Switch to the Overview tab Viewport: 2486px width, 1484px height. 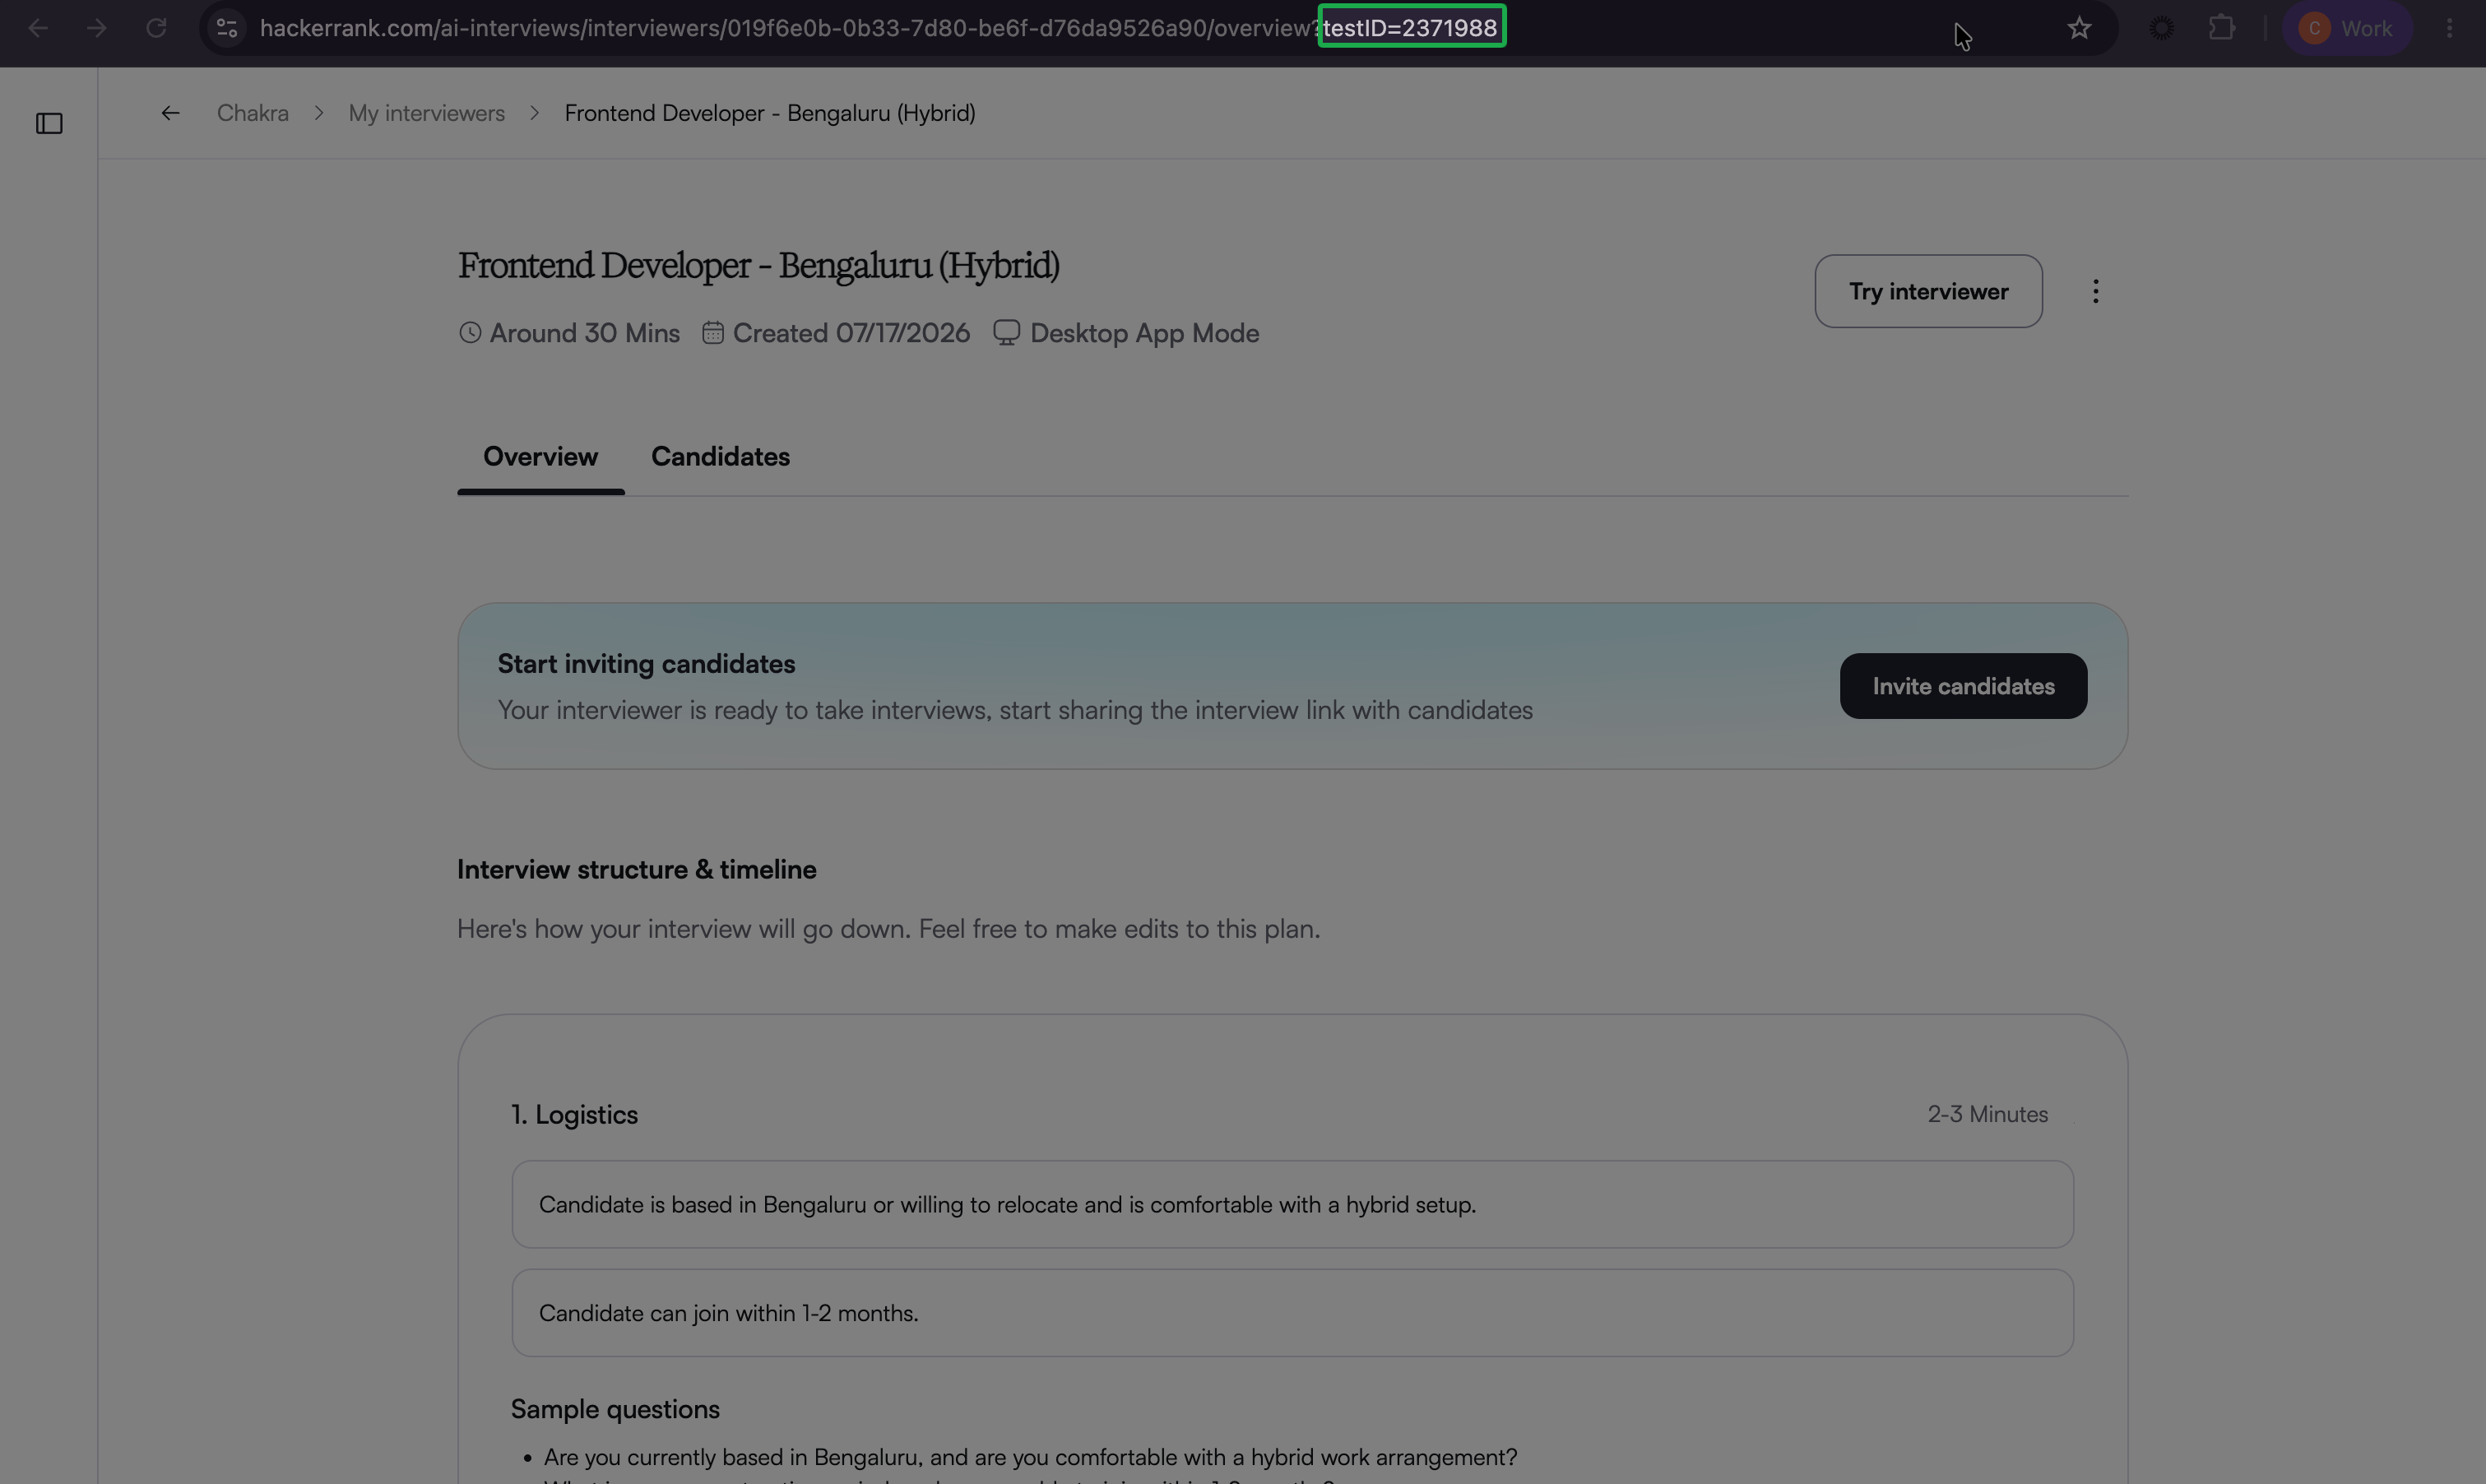point(540,457)
